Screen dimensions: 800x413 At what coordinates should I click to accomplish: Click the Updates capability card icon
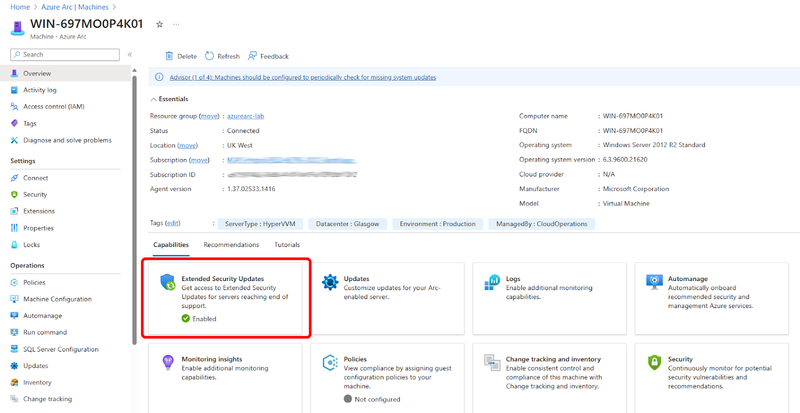[x=330, y=282]
